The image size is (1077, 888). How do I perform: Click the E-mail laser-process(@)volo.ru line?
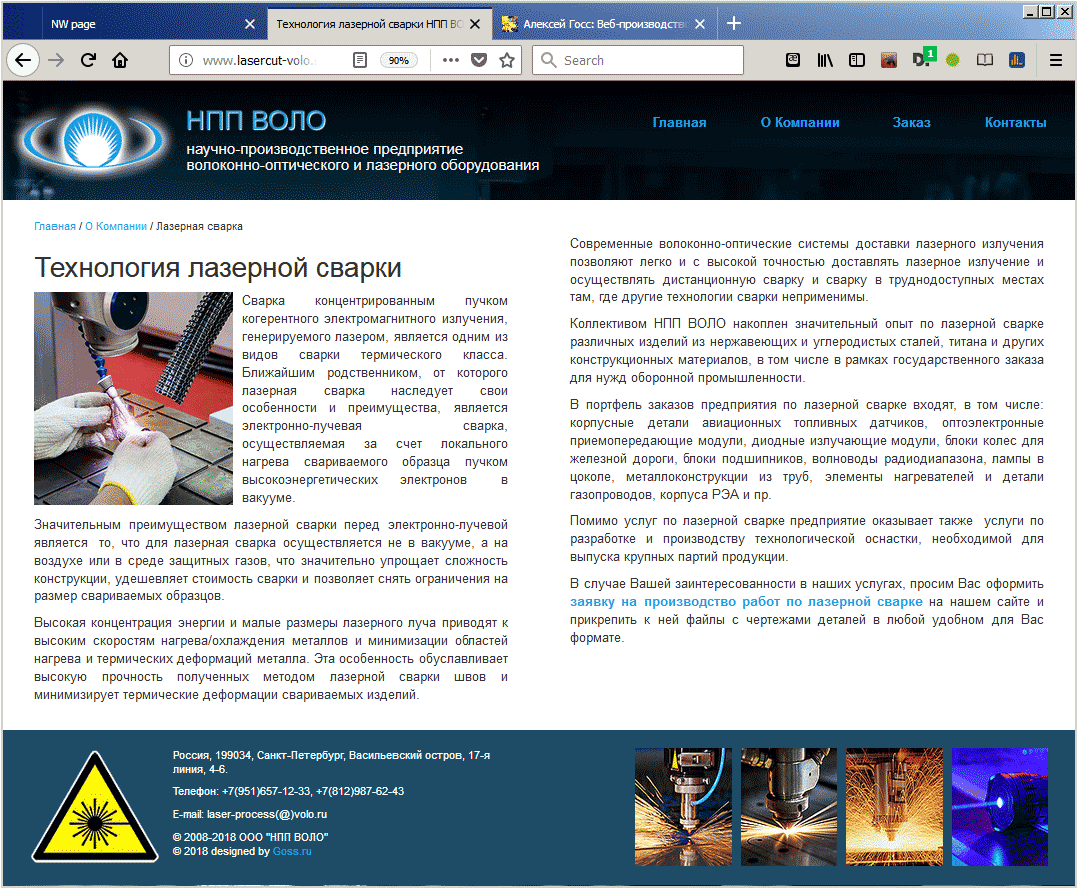click(x=250, y=815)
